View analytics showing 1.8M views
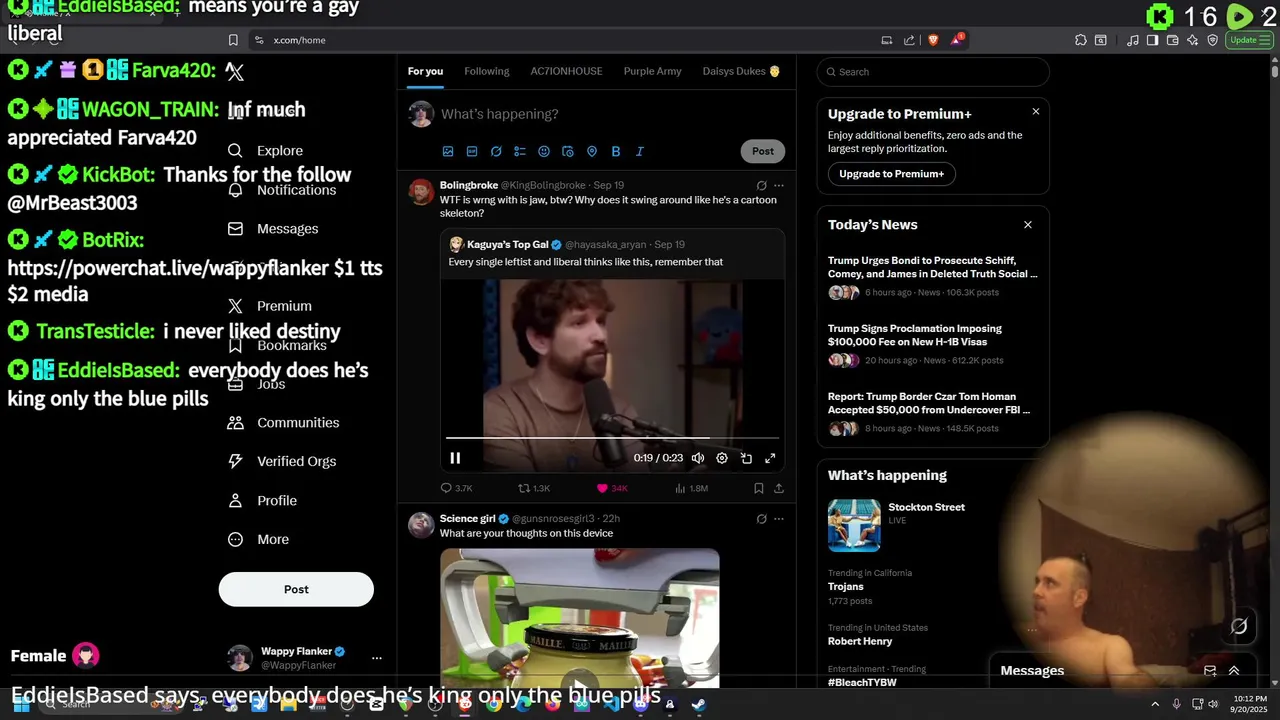This screenshot has height=720, width=1280. click(691, 488)
